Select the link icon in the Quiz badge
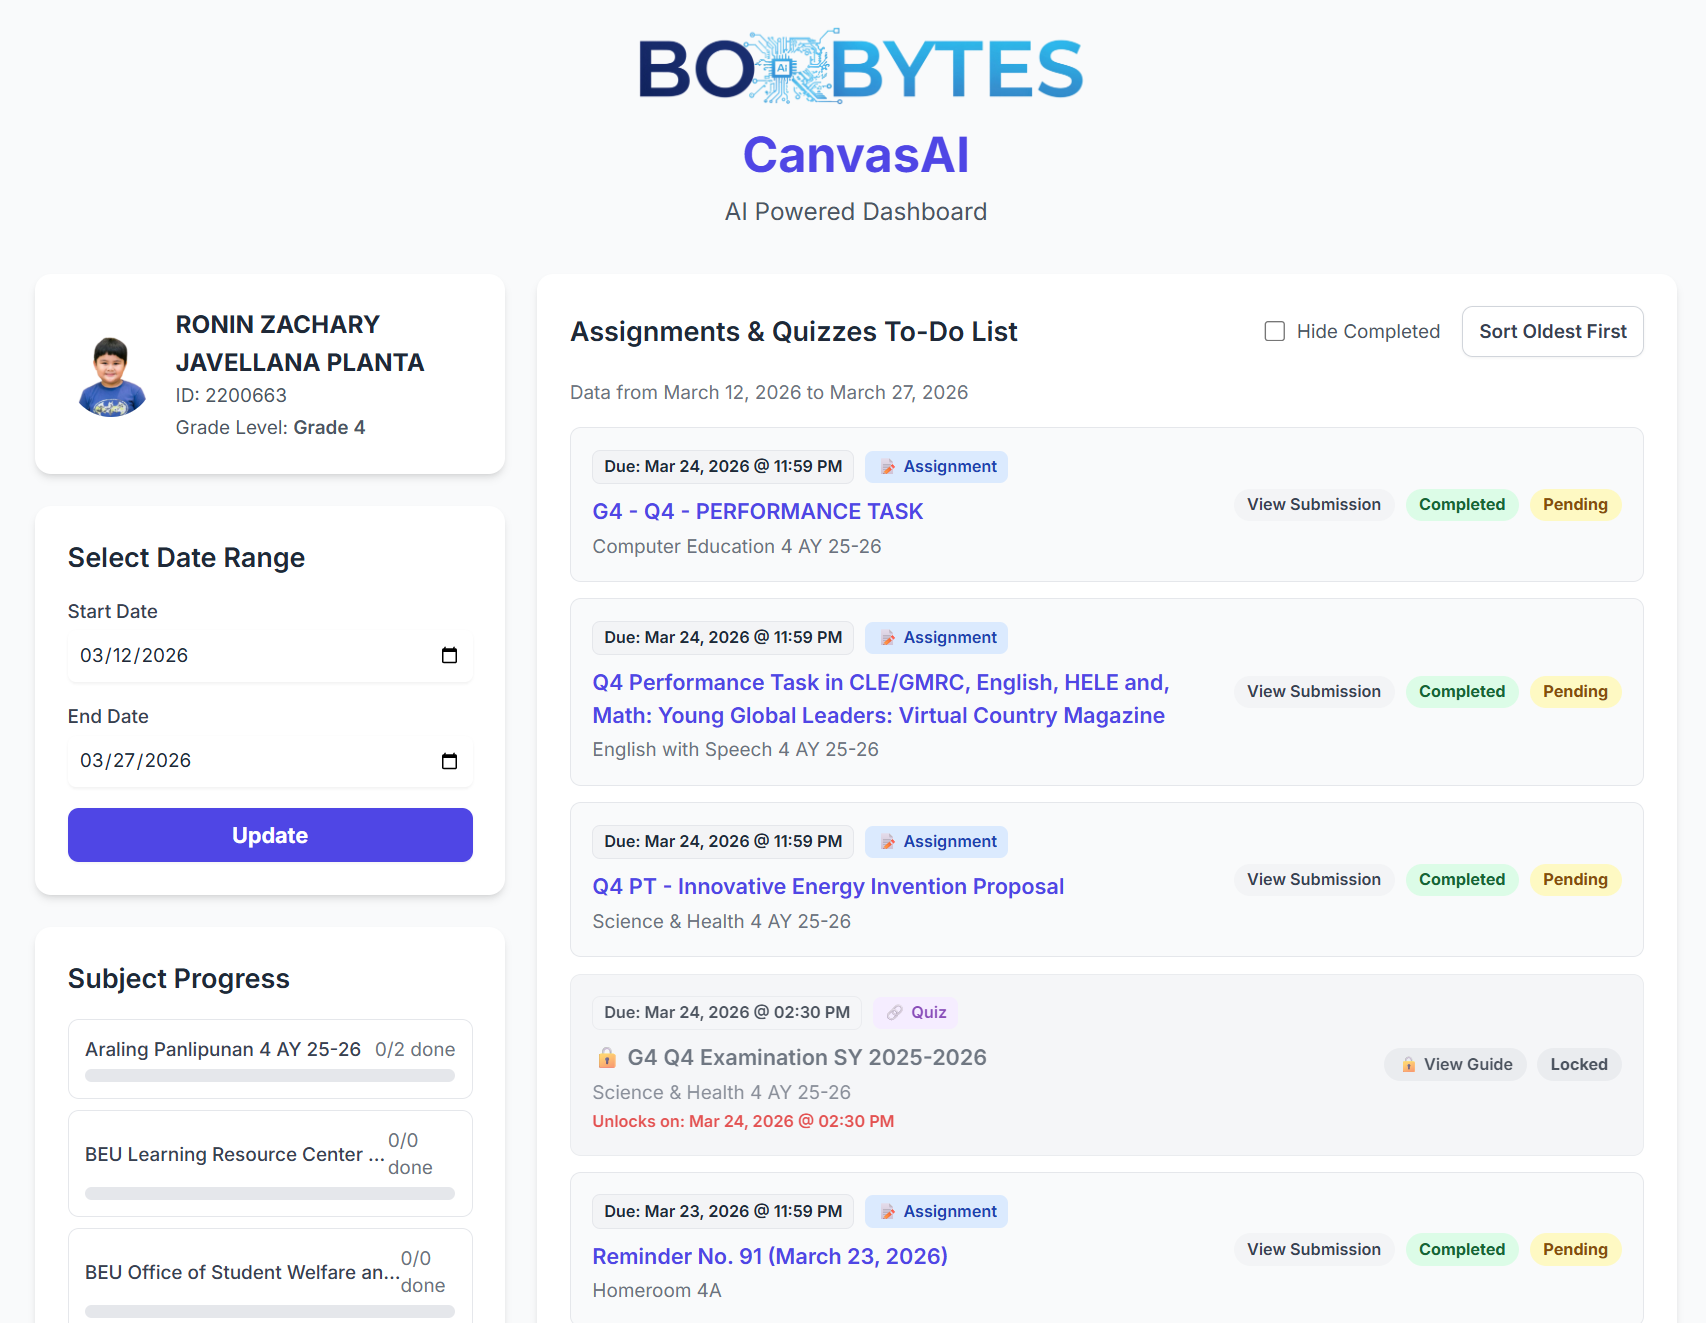Image resolution: width=1706 pixels, height=1323 pixels. click(893, 1012)
